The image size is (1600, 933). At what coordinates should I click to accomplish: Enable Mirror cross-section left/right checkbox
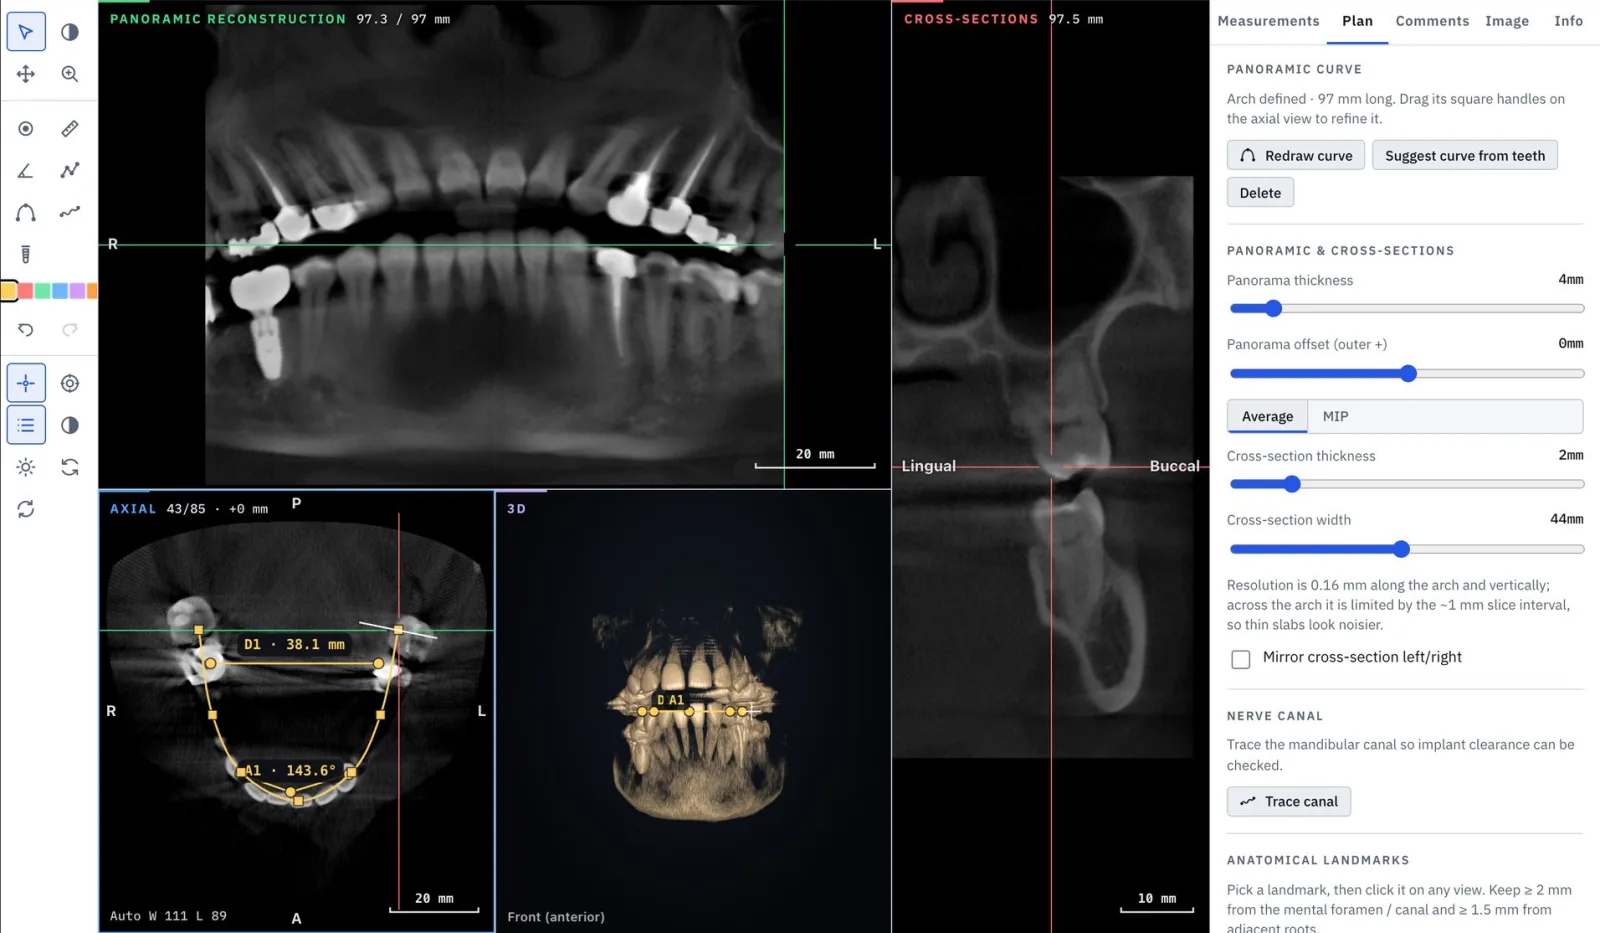point(1241,659)
